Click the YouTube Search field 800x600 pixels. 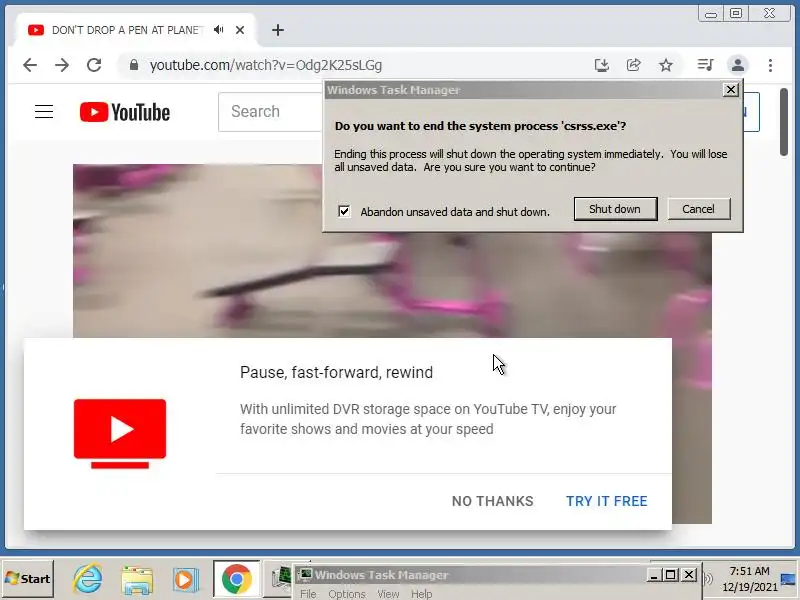pos(270,112)
